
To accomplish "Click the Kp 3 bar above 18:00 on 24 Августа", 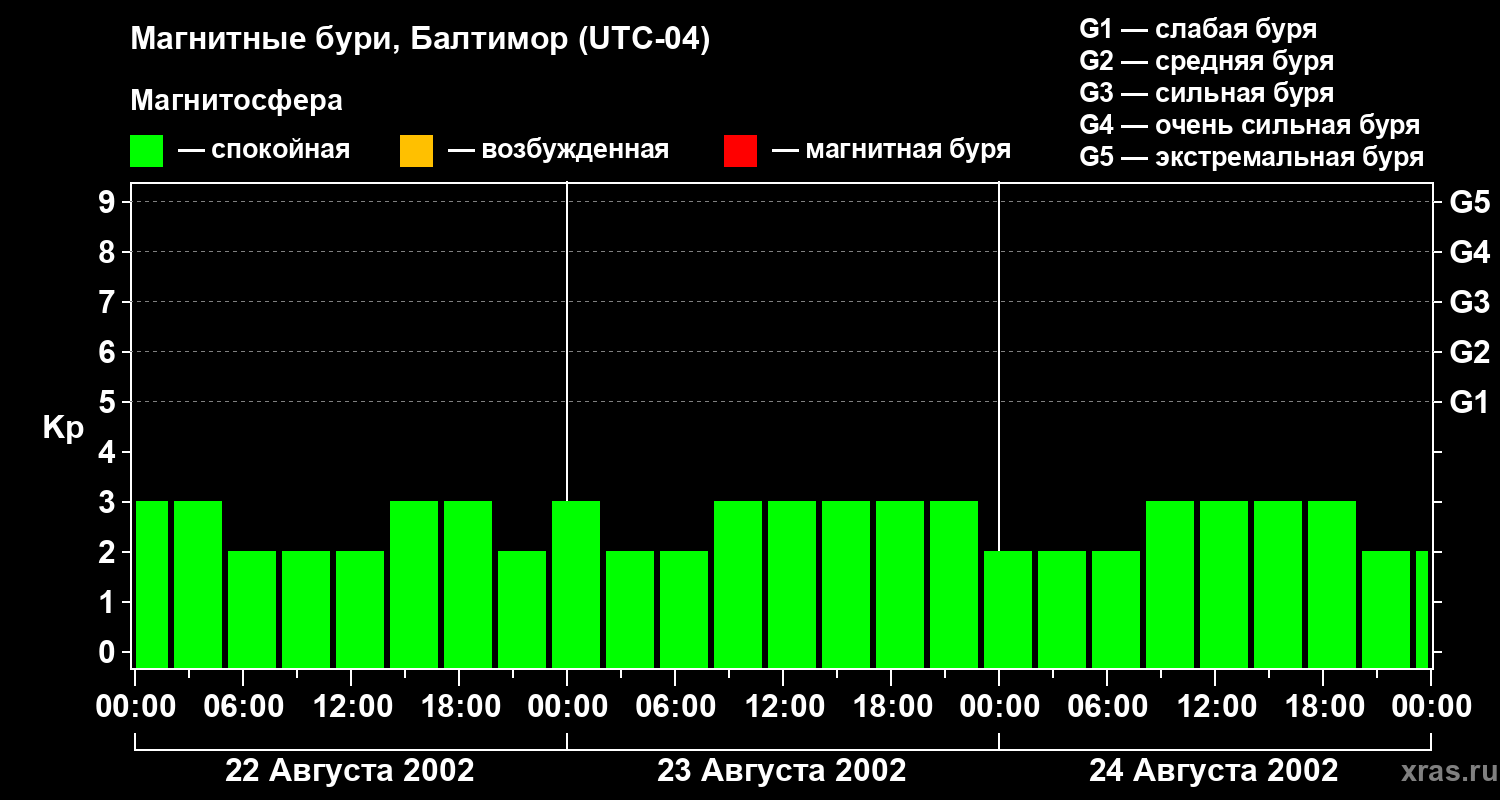I will coord(1332,584).
